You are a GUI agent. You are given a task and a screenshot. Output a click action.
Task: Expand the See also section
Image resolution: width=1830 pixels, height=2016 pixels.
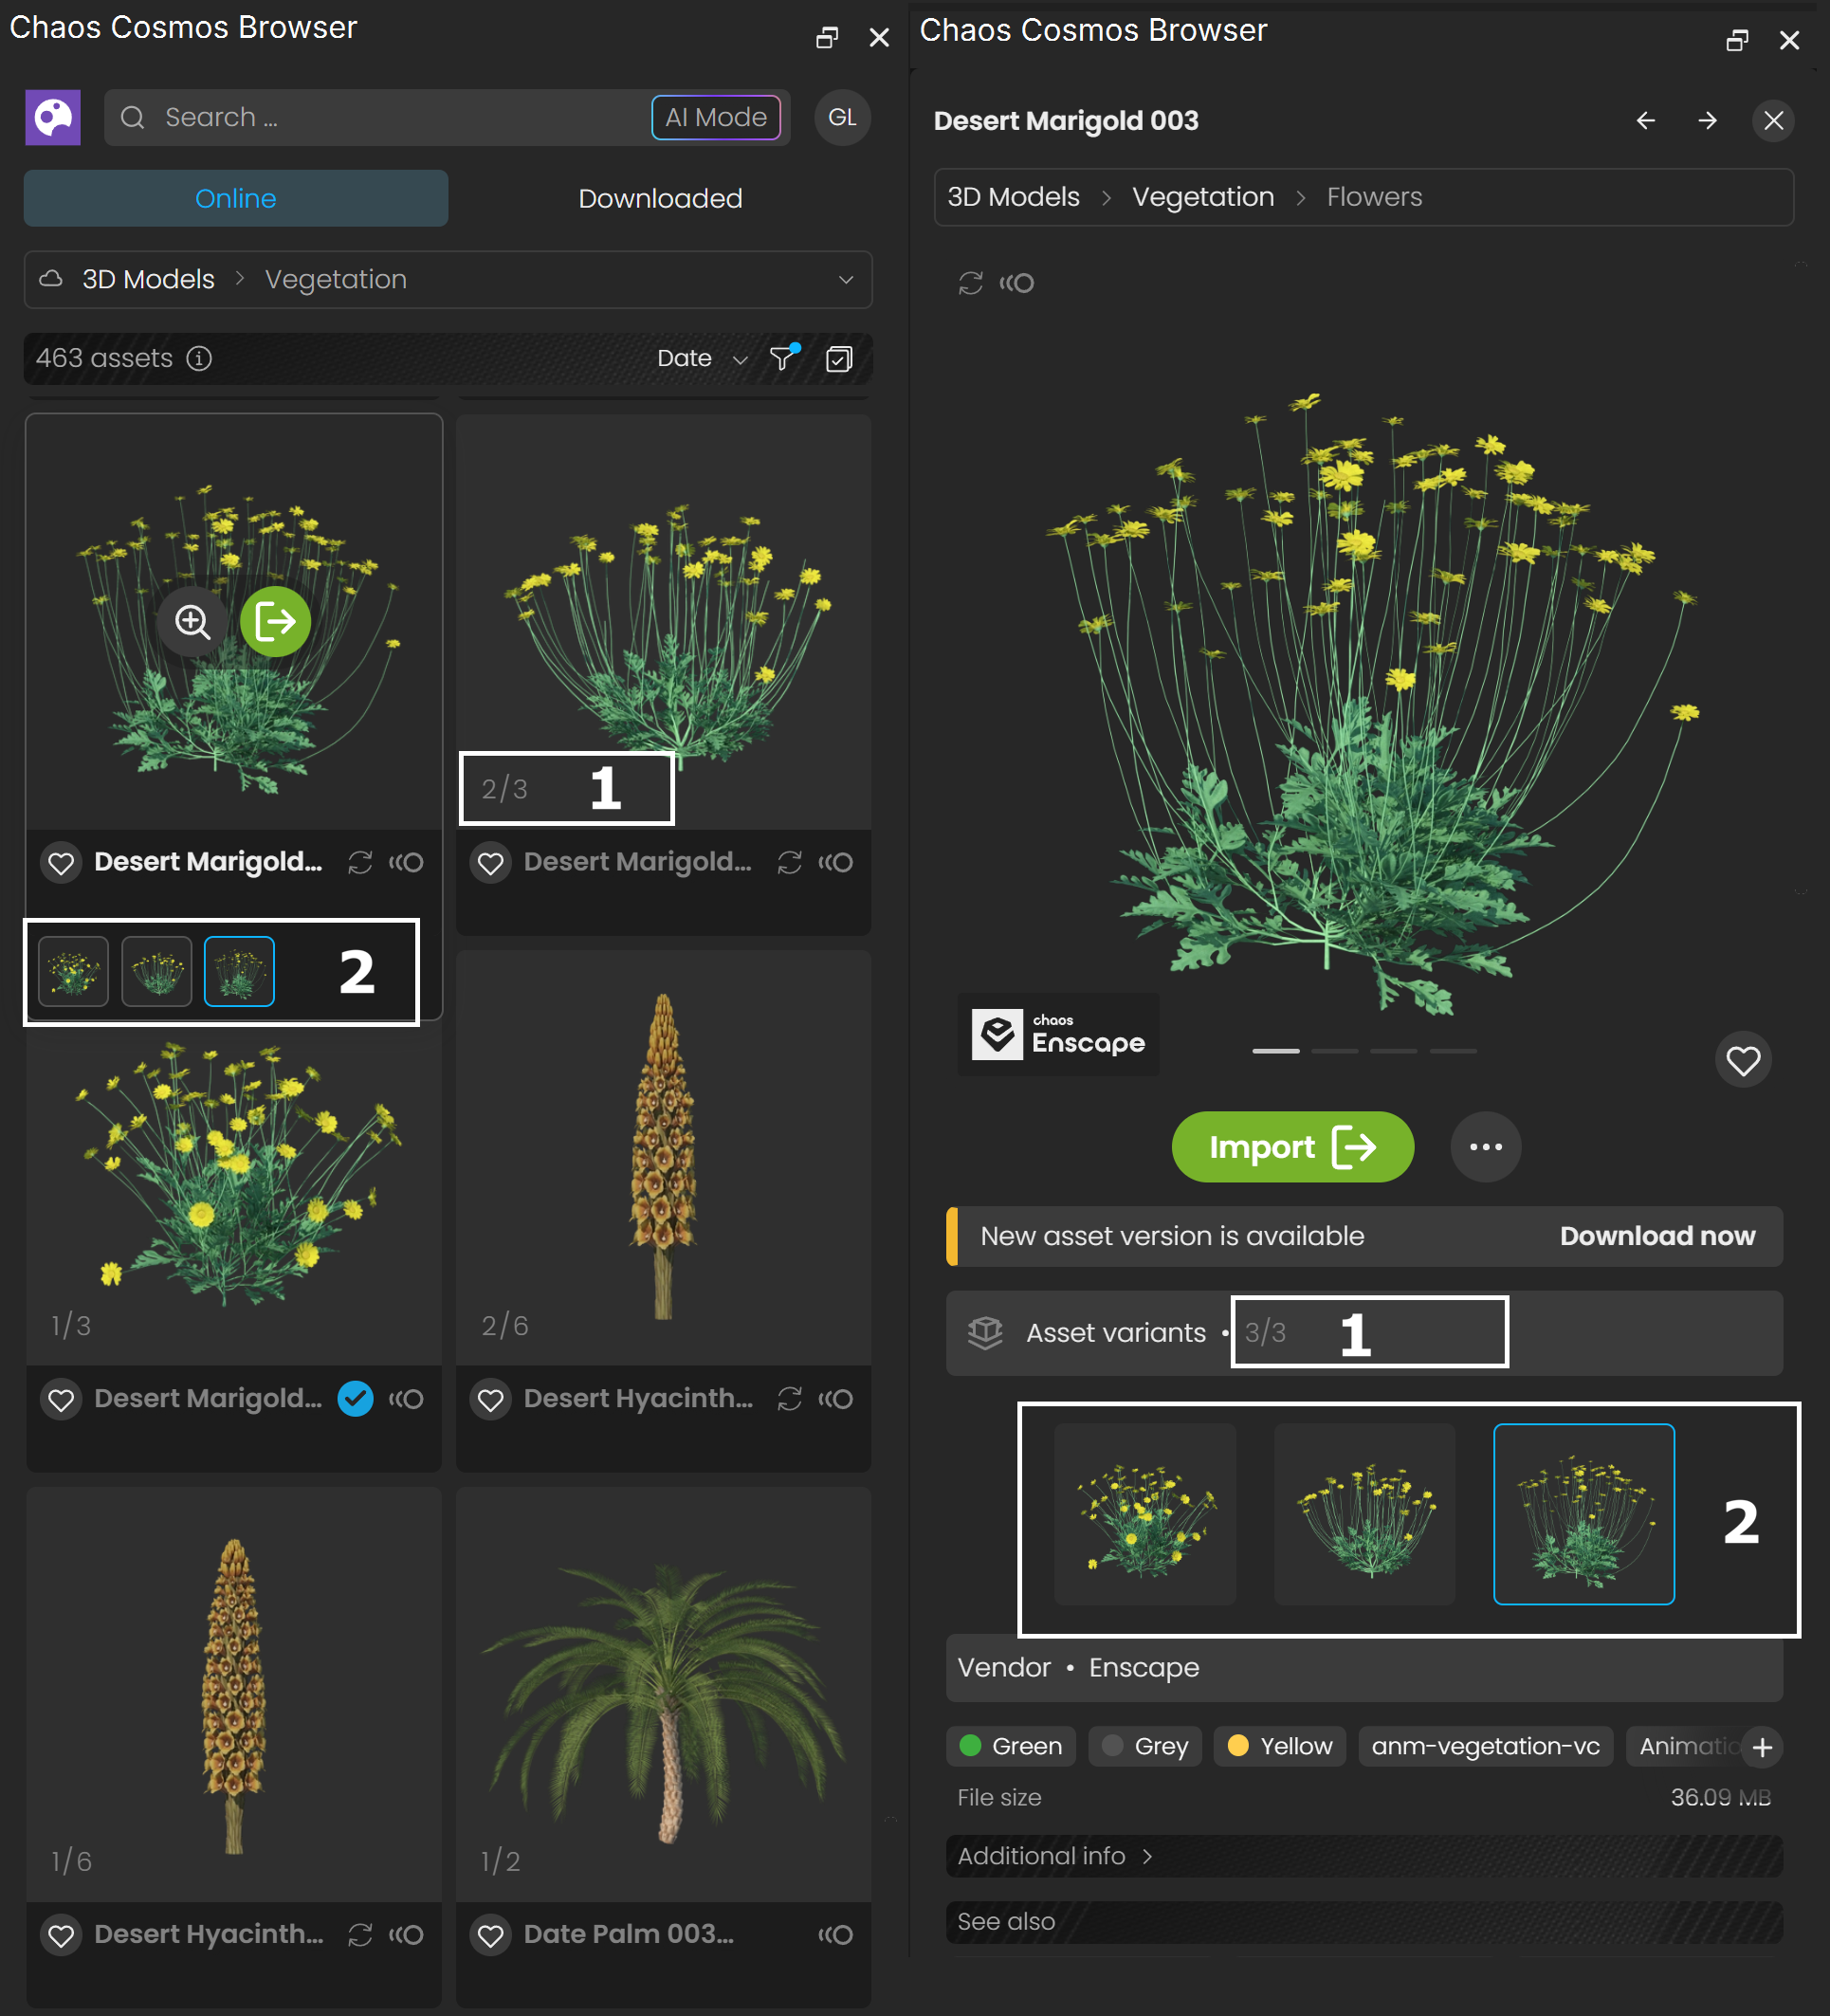tap(1364, 1922)
